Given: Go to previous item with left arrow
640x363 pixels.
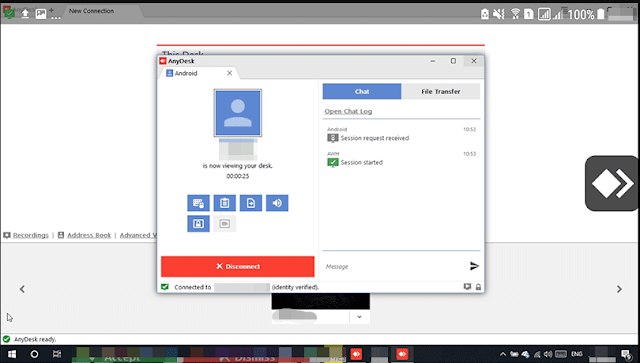Looking at the screenshot, I should (22, 289).
